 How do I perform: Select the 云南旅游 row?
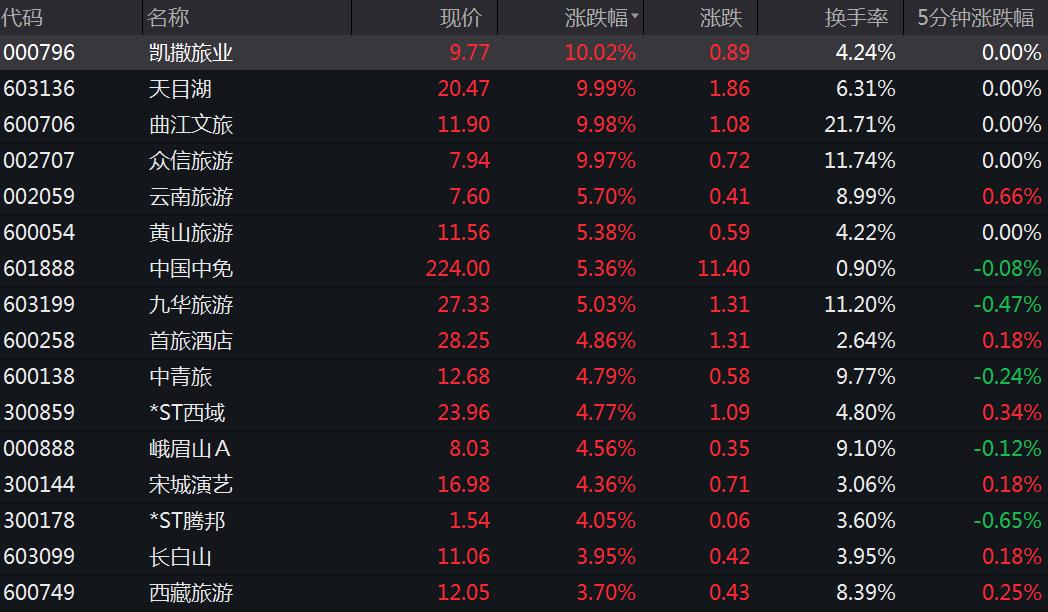coord(524,196)
